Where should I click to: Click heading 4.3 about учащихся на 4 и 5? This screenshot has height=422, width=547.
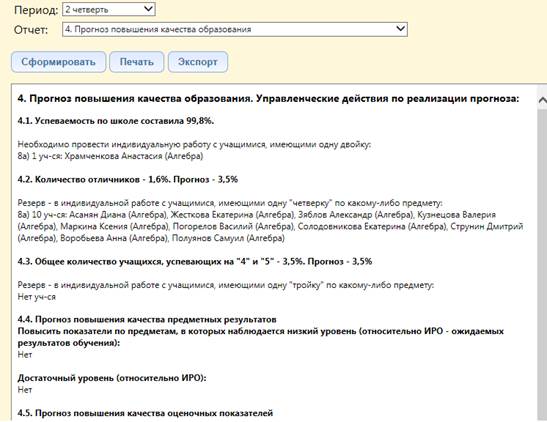click(195, 262)
